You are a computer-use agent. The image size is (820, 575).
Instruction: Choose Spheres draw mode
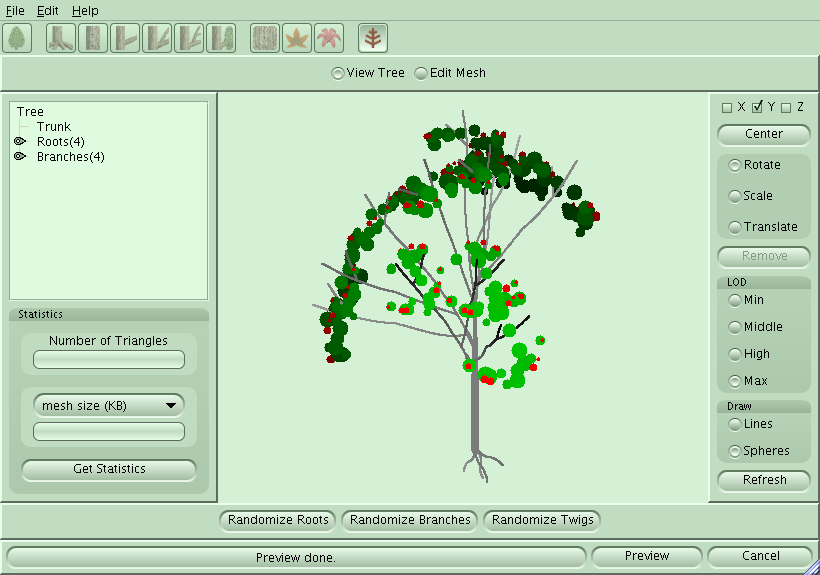(735, 451)
